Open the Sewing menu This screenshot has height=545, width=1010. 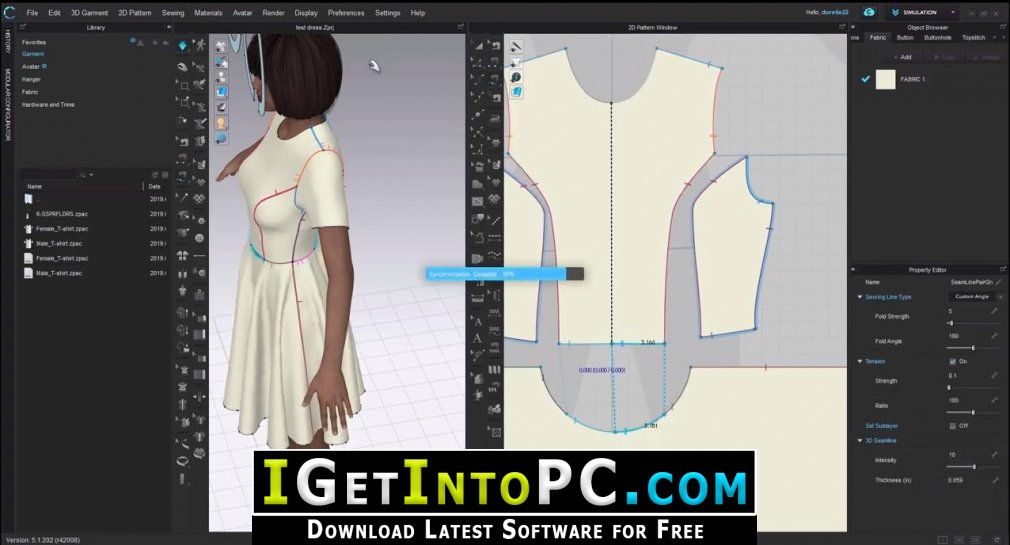173,13
